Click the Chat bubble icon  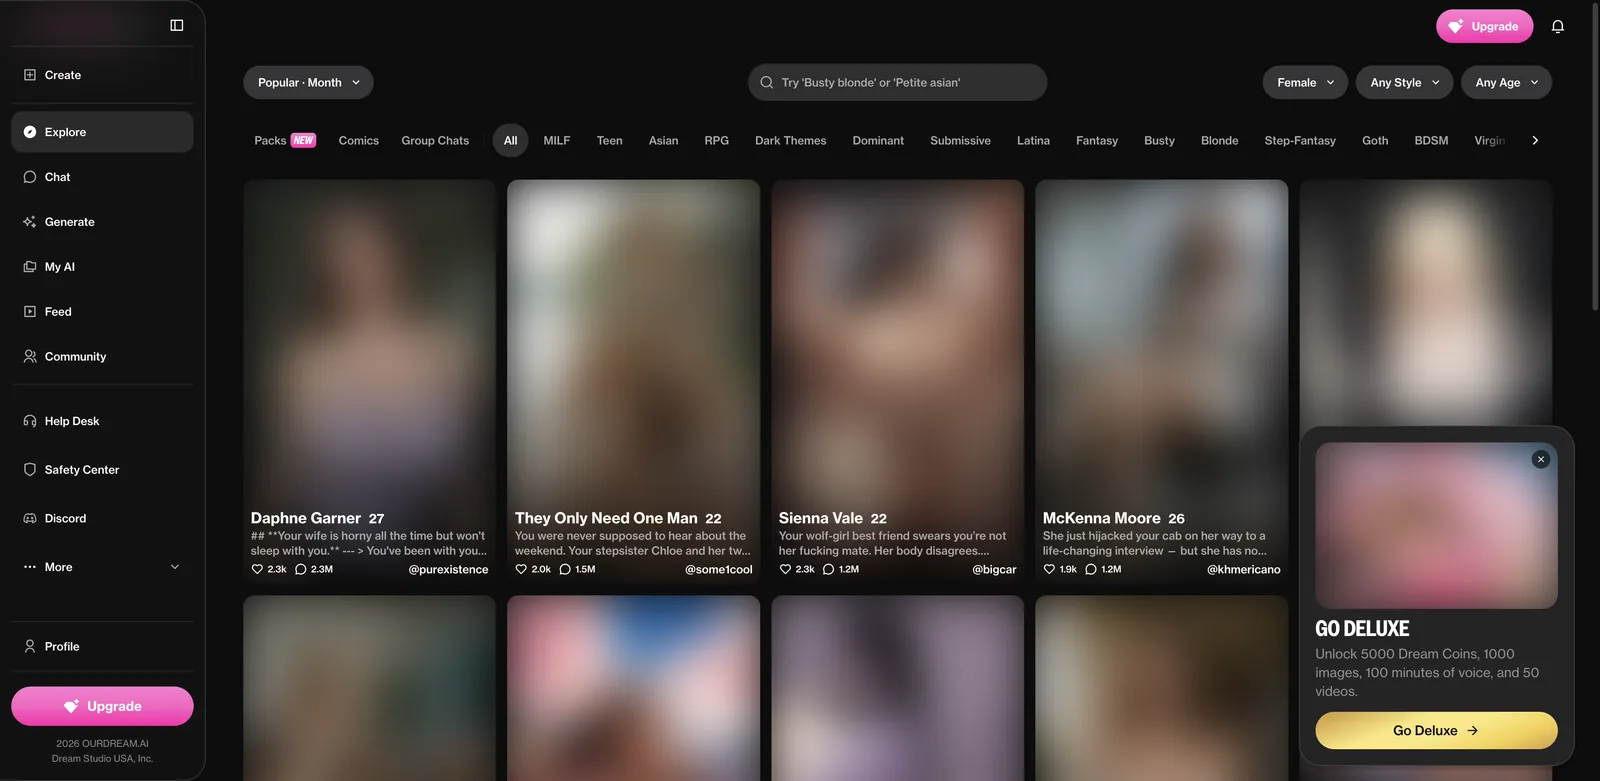point(30,177)
